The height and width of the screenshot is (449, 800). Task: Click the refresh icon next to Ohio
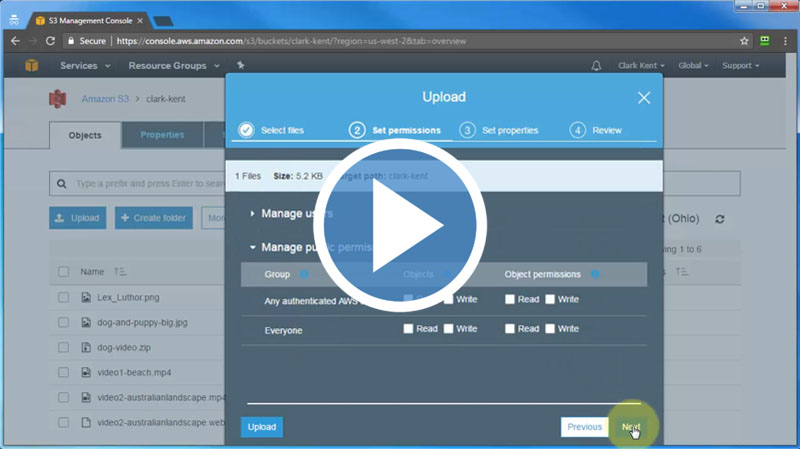click(719, 219)
